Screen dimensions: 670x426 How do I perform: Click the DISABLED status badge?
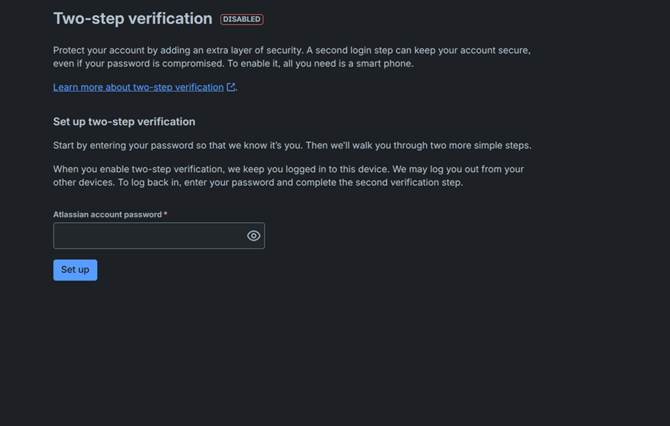[242, 19]
